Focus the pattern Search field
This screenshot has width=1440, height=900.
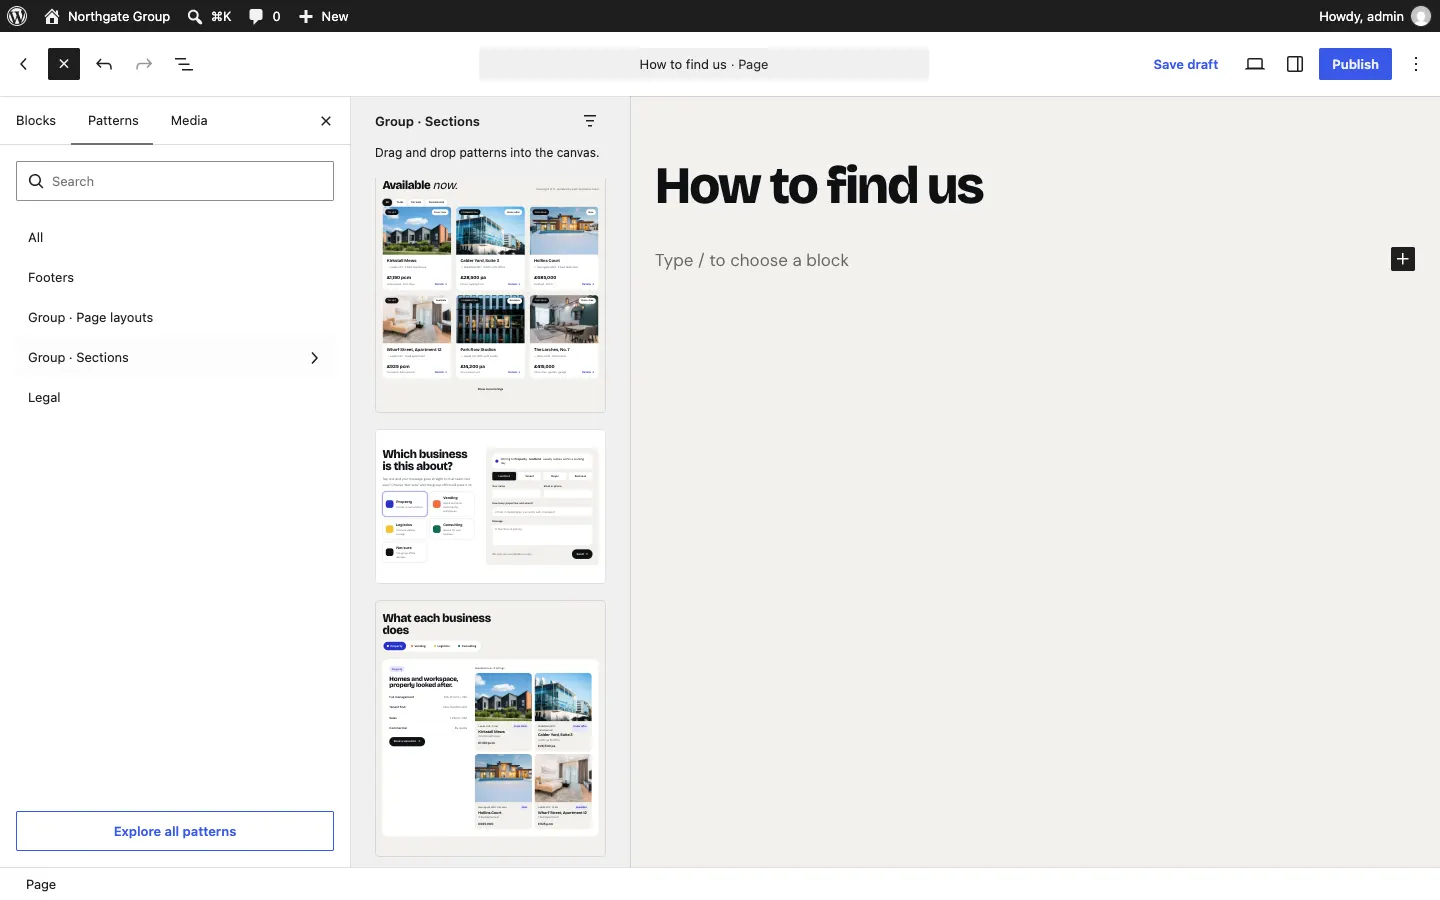175,181
